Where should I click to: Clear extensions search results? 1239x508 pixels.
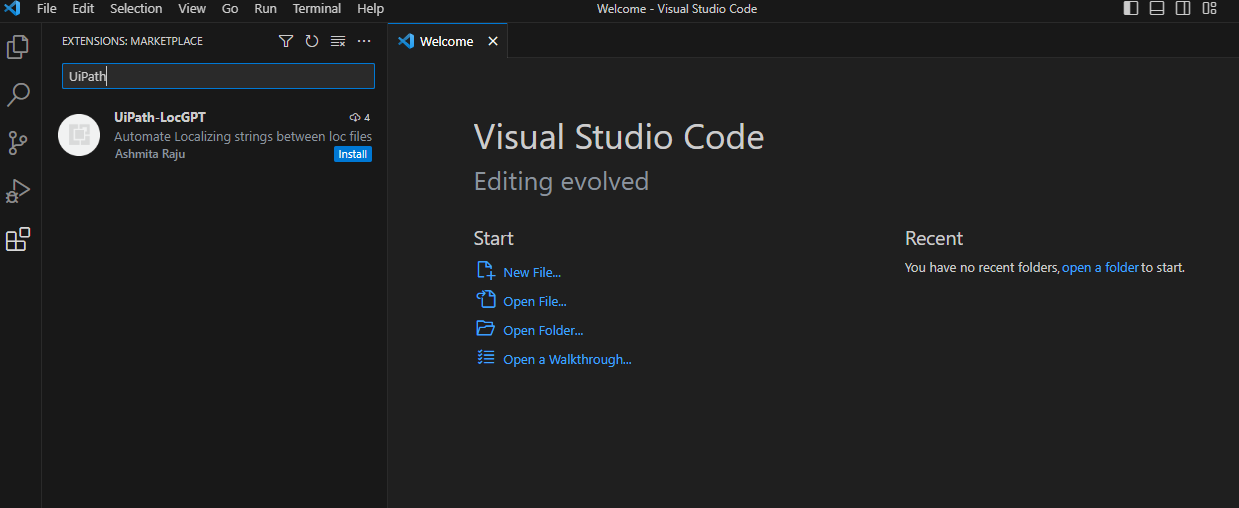pyautogui.click(x=338, y=41)
